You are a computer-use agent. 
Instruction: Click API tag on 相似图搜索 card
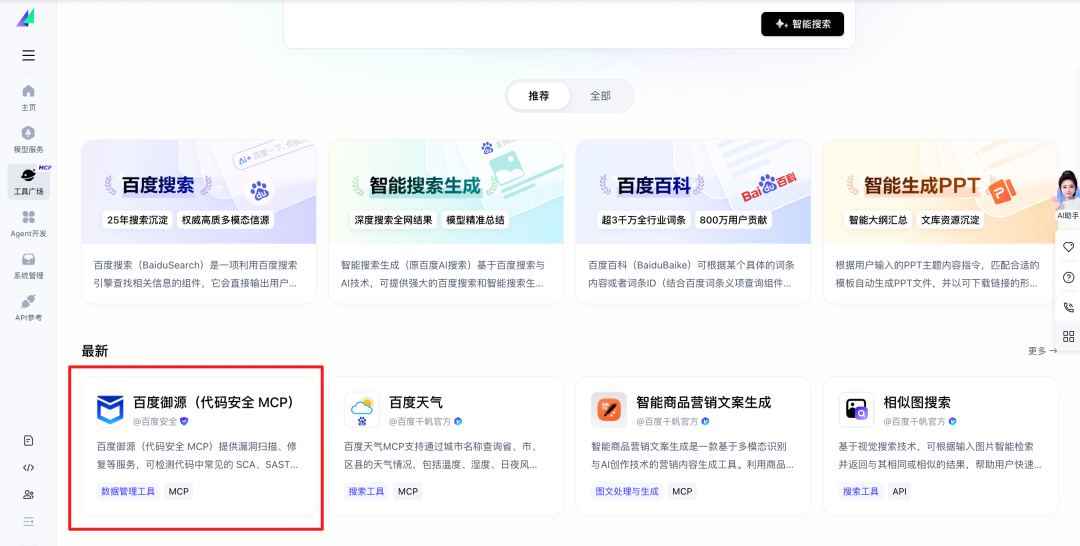tap(900, 492)
